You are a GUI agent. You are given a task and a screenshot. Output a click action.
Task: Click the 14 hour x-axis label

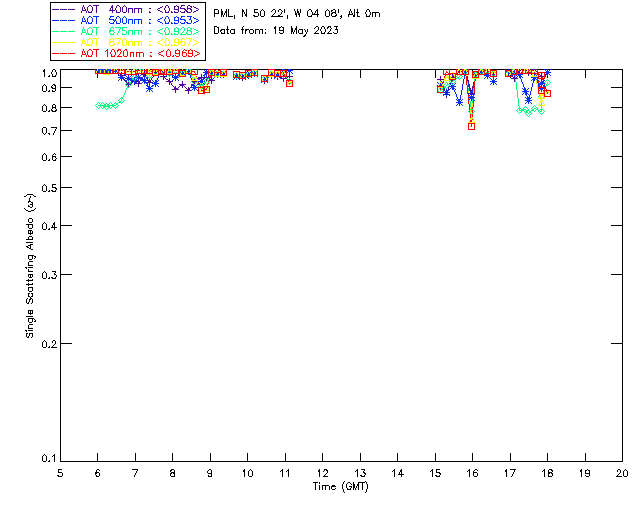tap(398, 473)
